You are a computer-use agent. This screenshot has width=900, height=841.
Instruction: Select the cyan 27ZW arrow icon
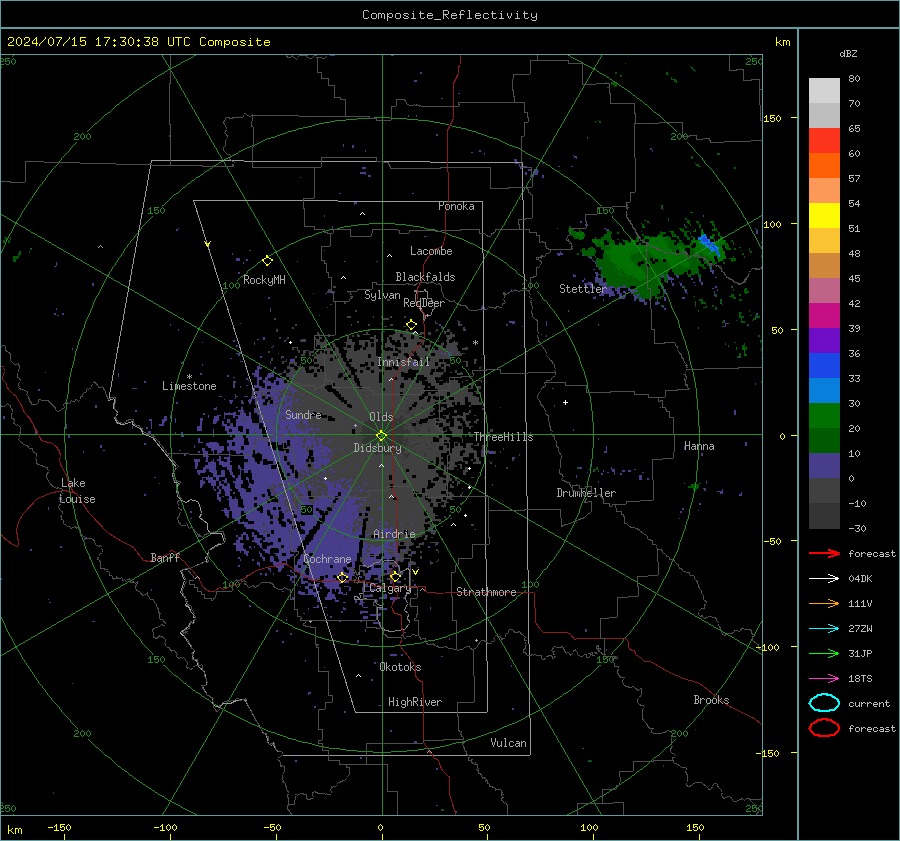(824, 629)
